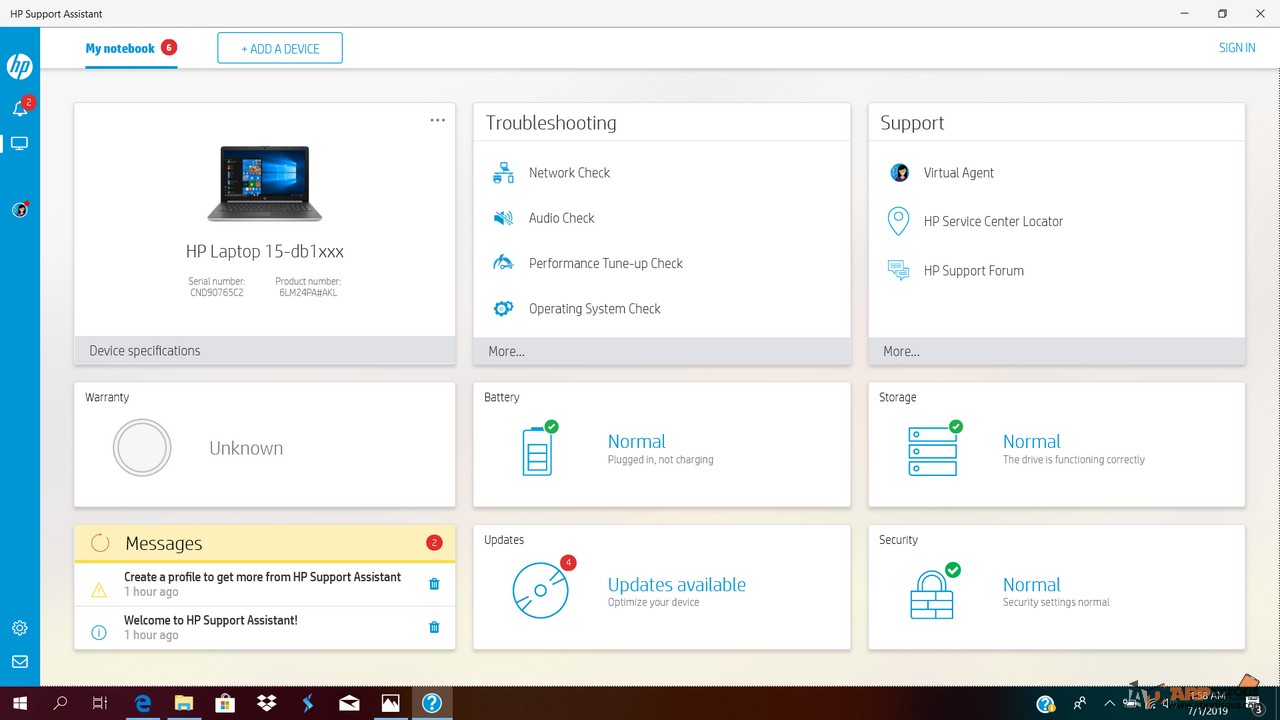
Task: Open the Virtual Agent avatar in the sidebar
Action: click(20, 210)
